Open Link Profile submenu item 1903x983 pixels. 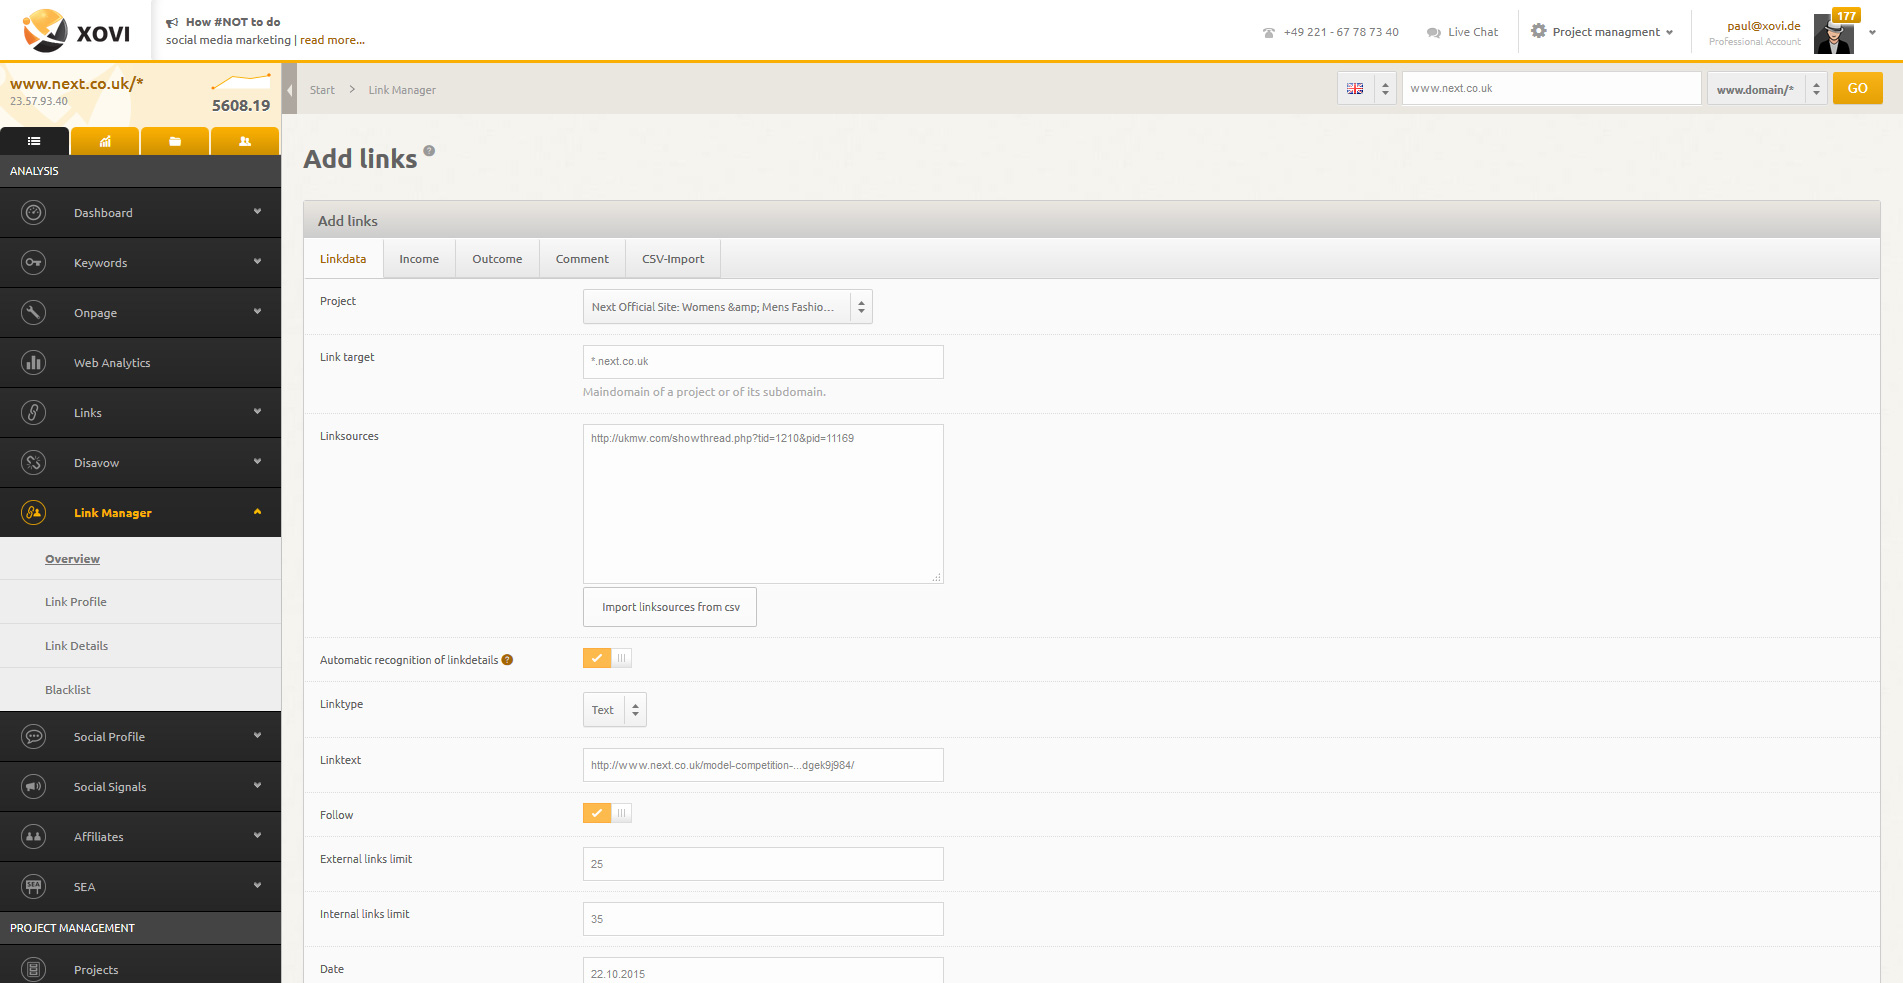[x=76, y=602]
